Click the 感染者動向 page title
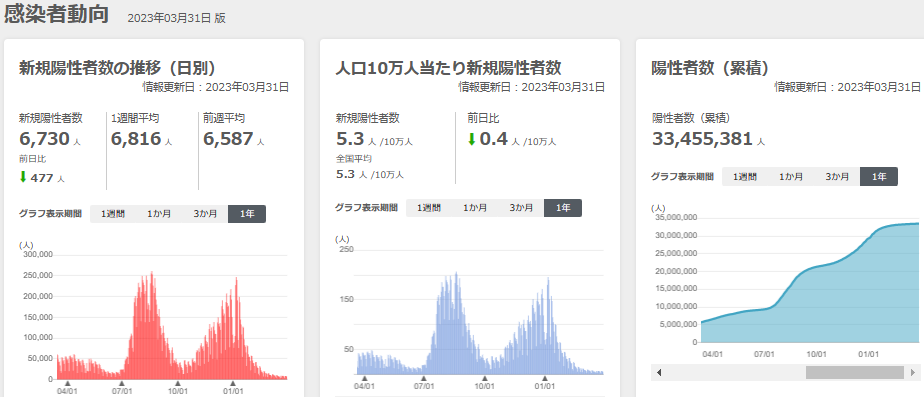 [57, 14]
